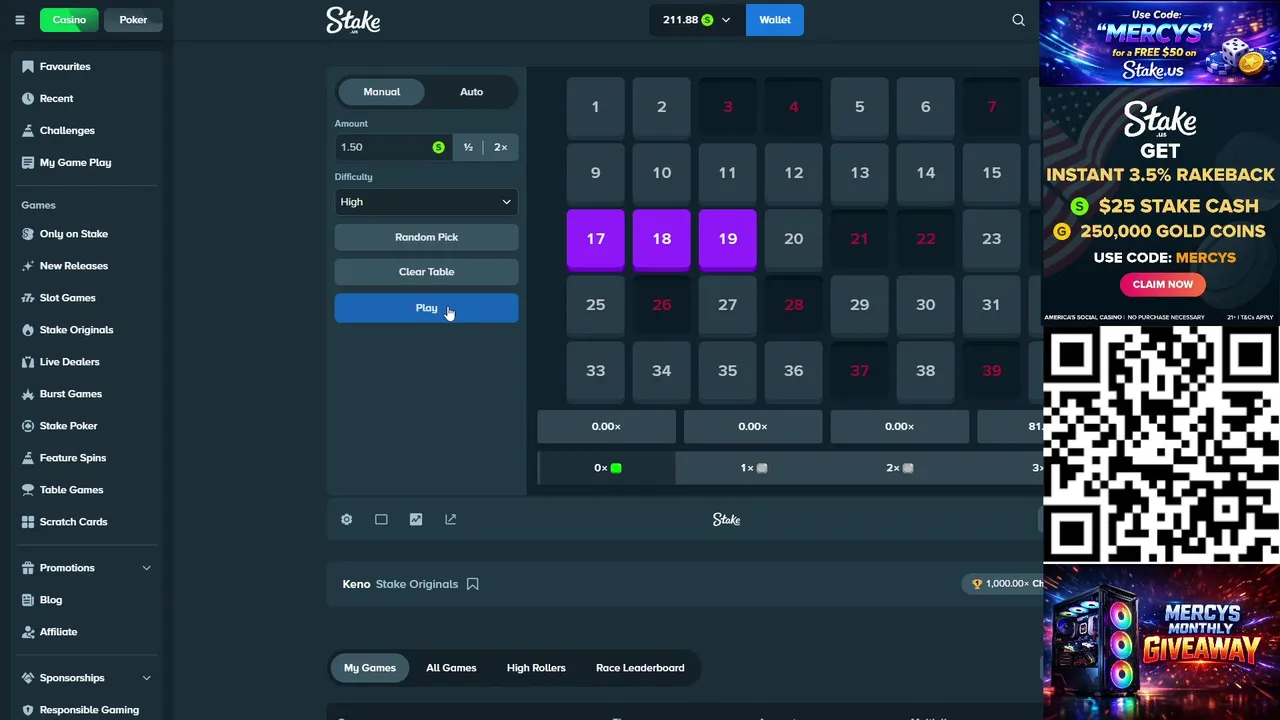The image size is (1280, 720).
Task: Switch to the All Games tab
Action: [451, 668]
